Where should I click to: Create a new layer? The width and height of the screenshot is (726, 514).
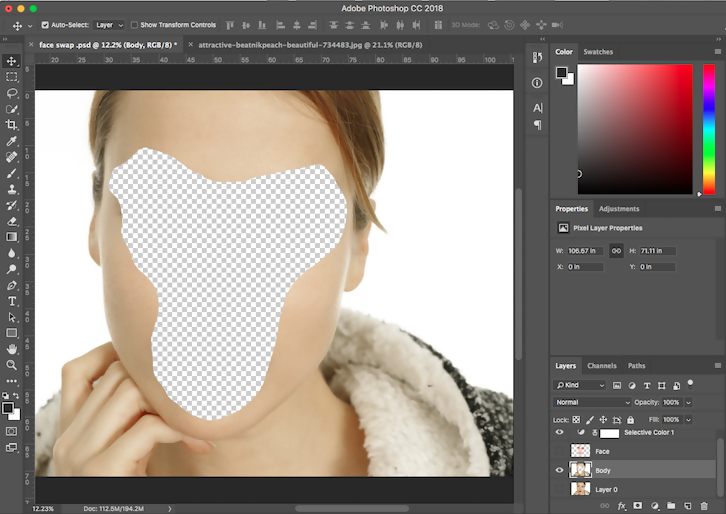point(688,506)
